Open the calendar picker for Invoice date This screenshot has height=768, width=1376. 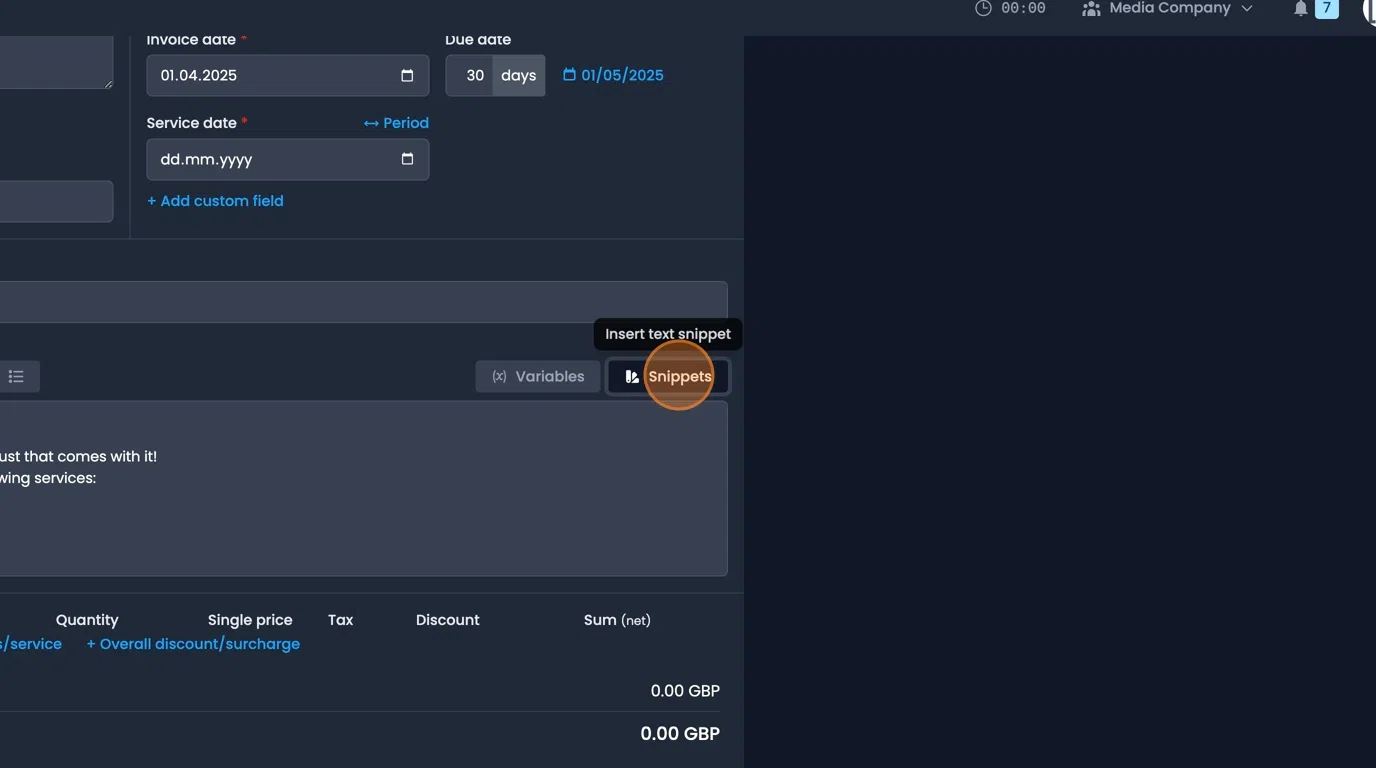(x=406, y=74)
